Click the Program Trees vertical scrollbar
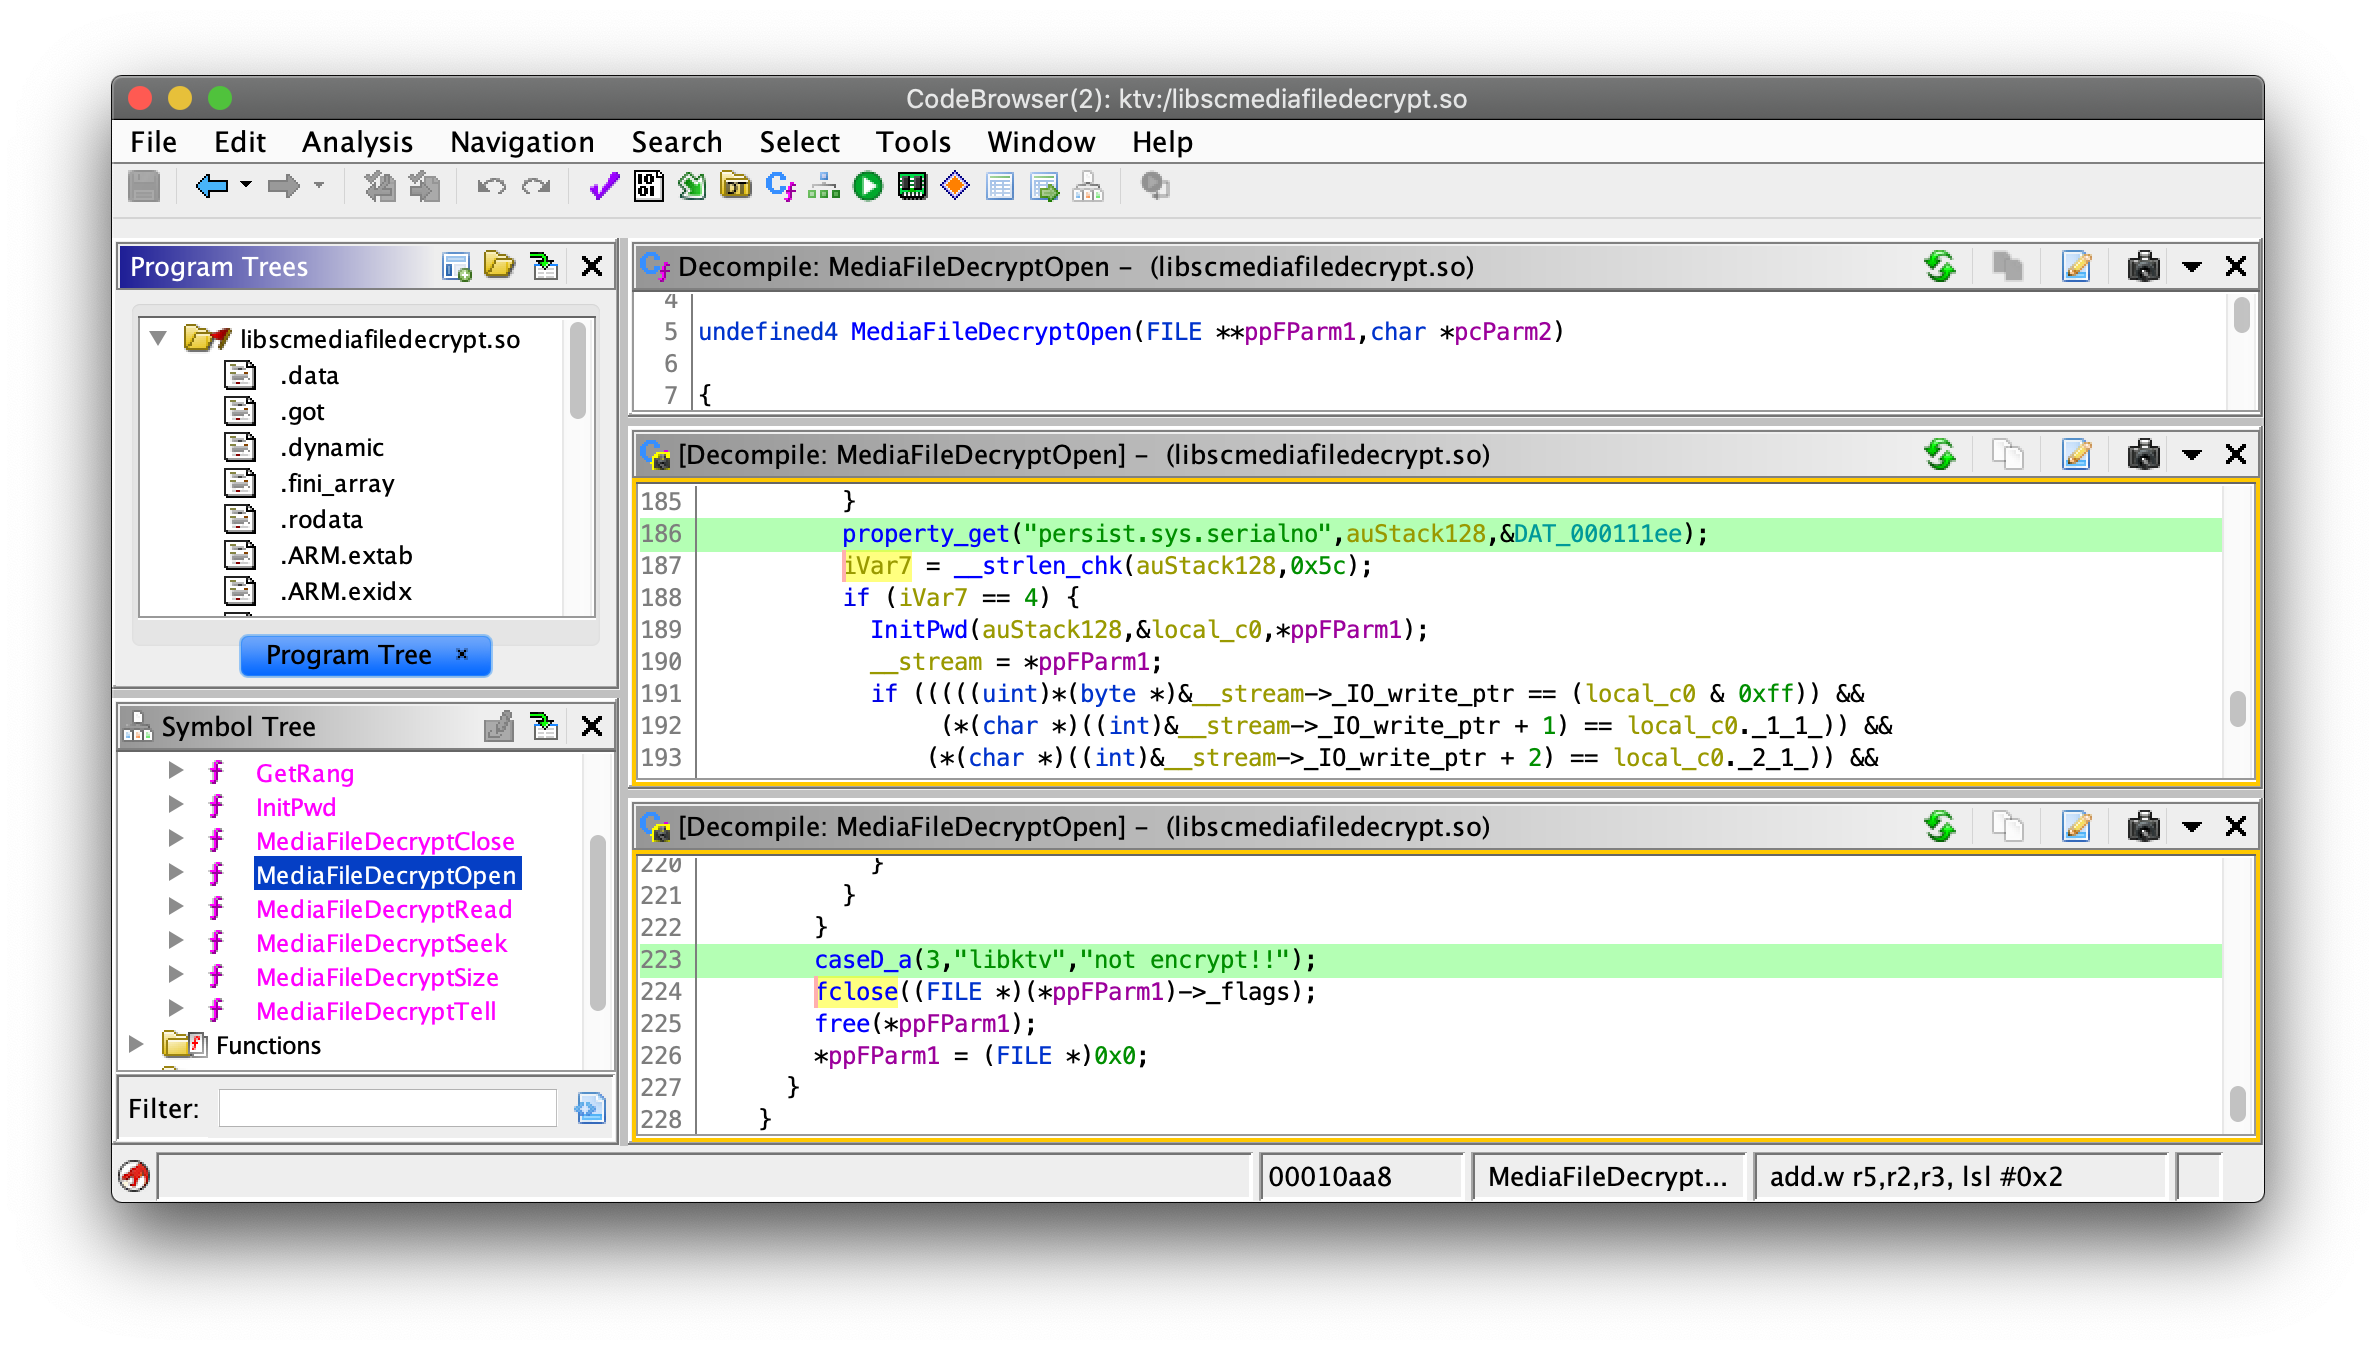 tap(578, 371)
